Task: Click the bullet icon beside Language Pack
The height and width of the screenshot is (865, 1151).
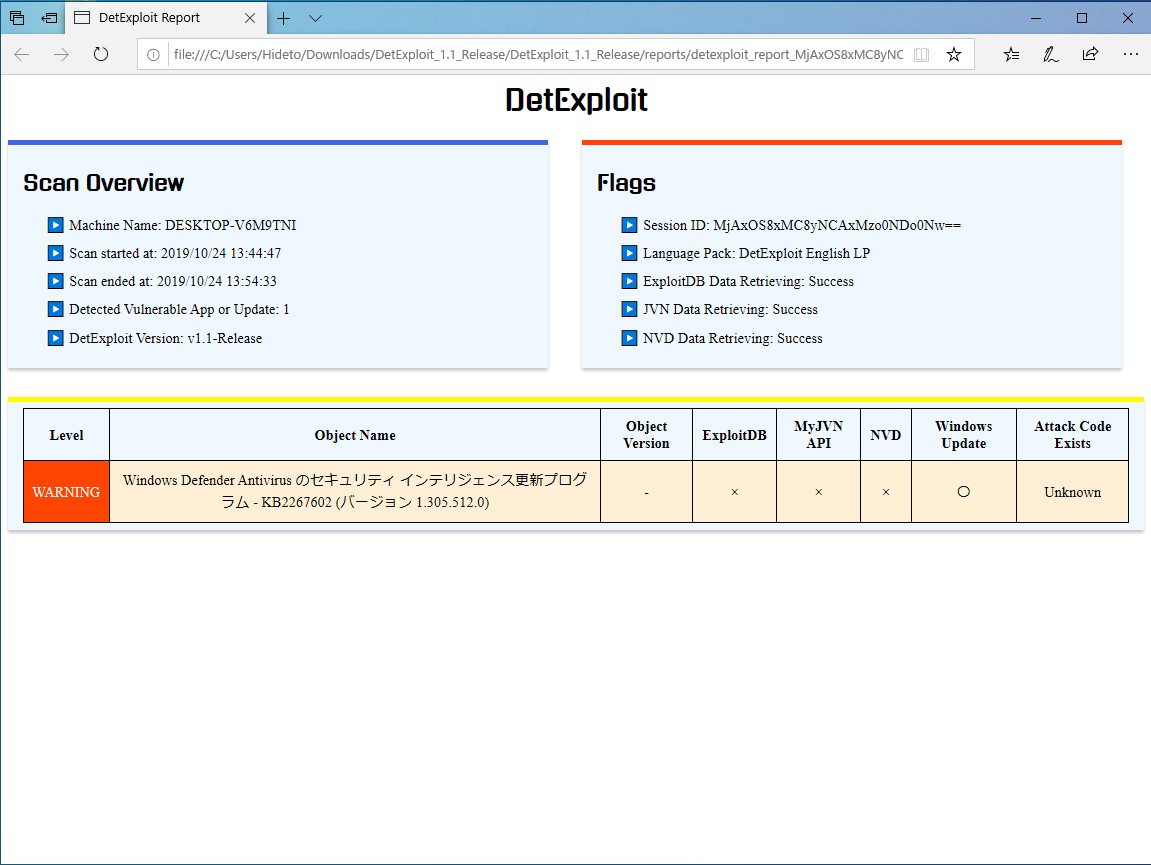Action: (x=629, y=253)
